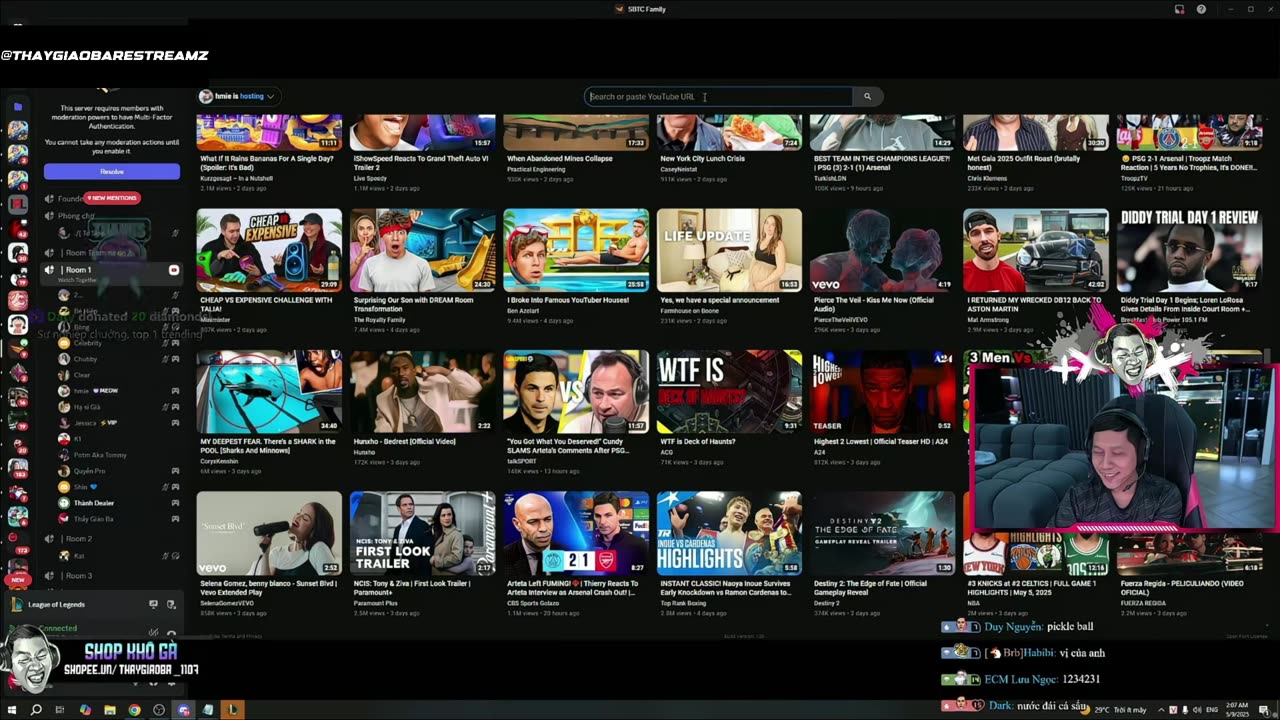Select the Room 3 voice channel
Image resolution: width=1280 pixels, height=720 pixels.
(x=110, y=576)
